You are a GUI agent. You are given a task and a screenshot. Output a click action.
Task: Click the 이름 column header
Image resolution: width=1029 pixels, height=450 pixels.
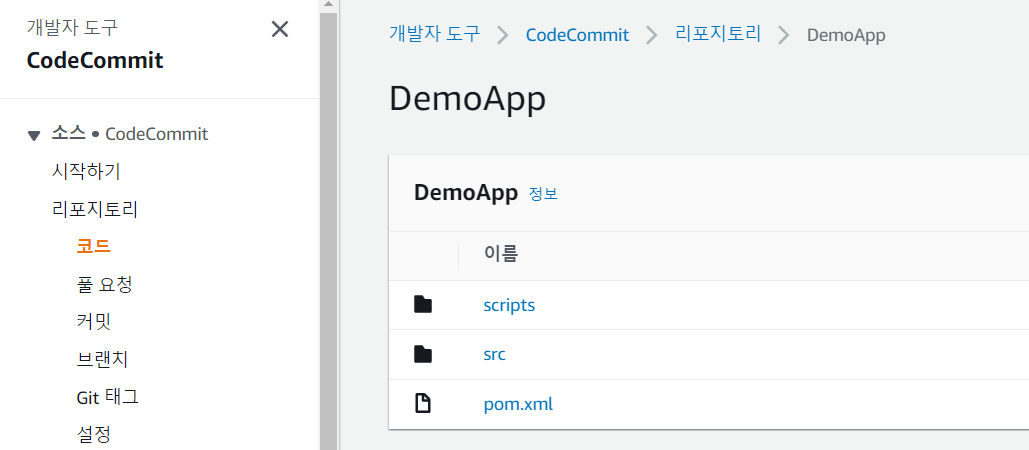(501, 255)
